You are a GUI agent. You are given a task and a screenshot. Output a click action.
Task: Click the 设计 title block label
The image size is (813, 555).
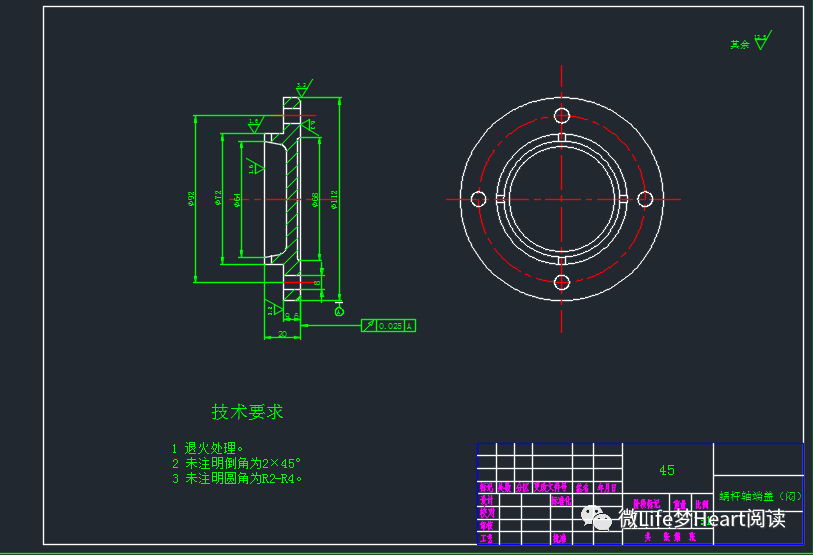point(486,500)
